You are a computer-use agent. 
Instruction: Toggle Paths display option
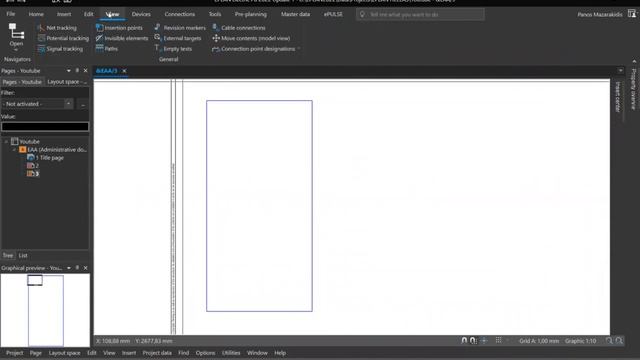tap(107, 49)
